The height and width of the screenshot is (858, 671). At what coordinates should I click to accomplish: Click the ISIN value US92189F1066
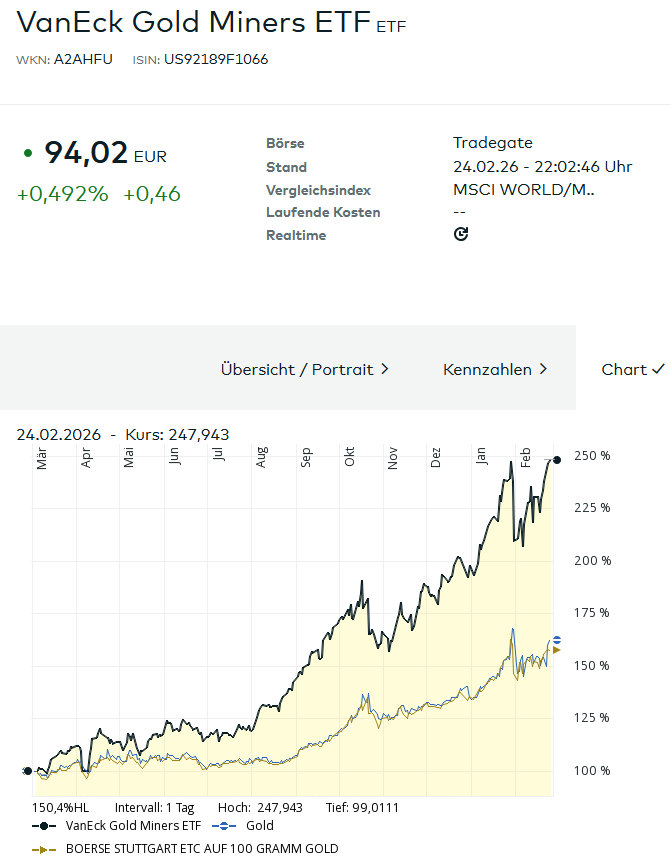pos(216,59)
